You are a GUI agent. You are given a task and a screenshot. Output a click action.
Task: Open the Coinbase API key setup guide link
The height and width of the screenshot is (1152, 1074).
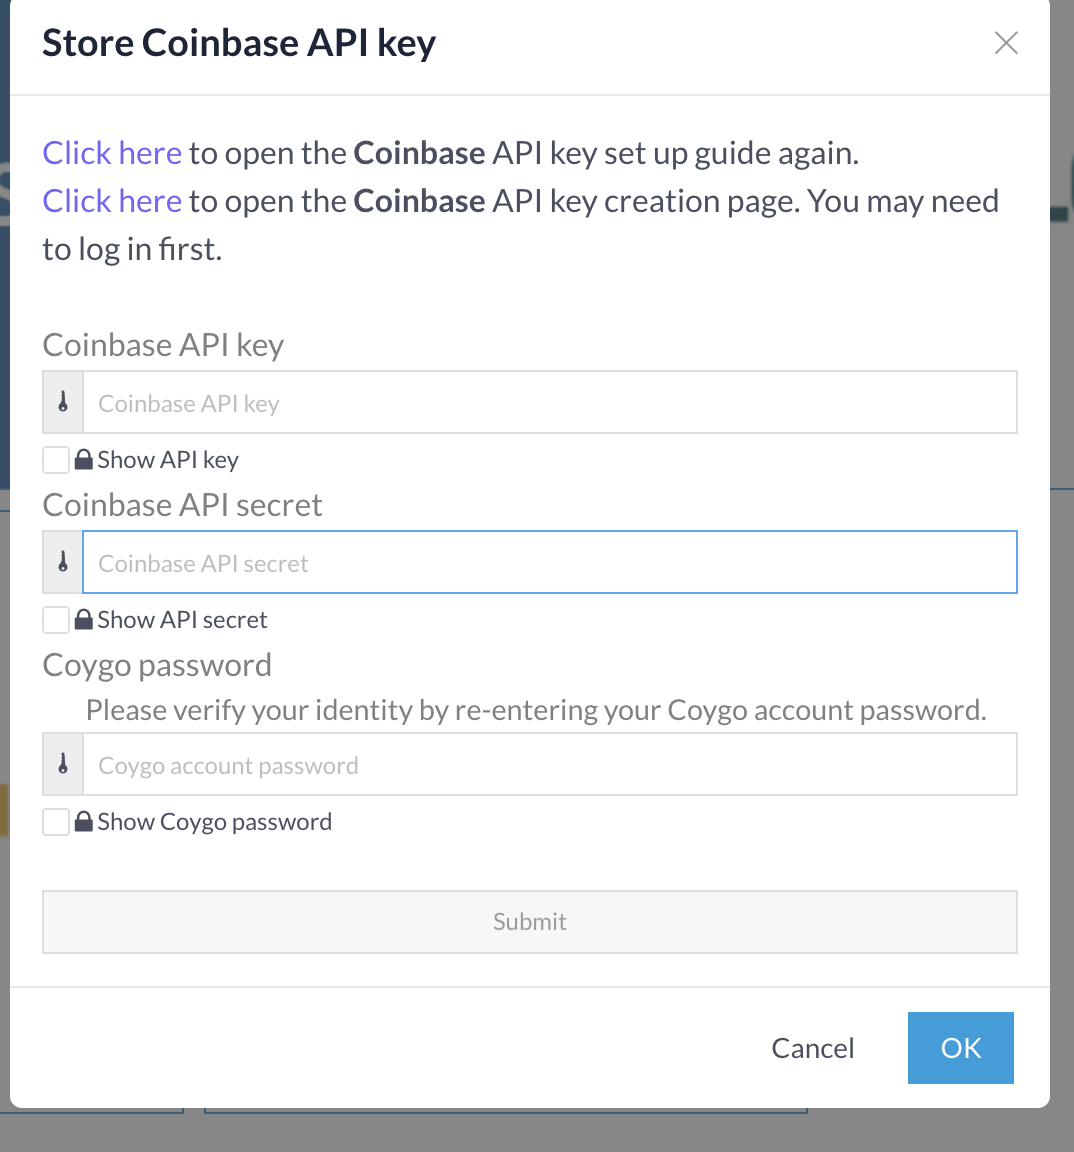click(x=112, y=153)
